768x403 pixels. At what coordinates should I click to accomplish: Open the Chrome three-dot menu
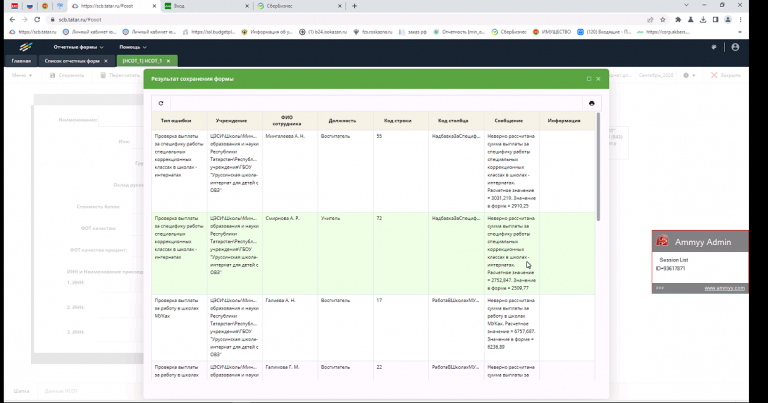(x=740, y=20)
